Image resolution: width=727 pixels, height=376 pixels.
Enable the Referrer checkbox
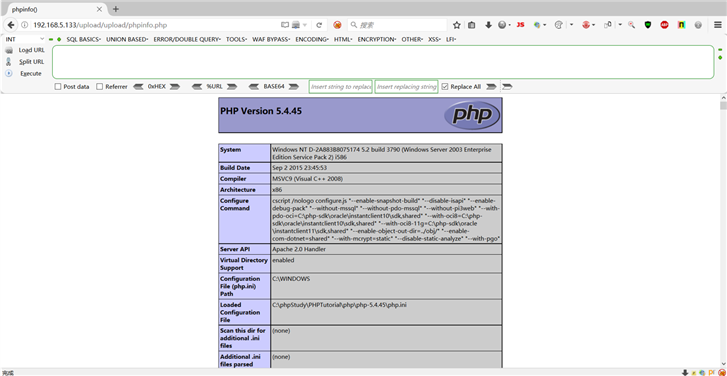(99, 87)
